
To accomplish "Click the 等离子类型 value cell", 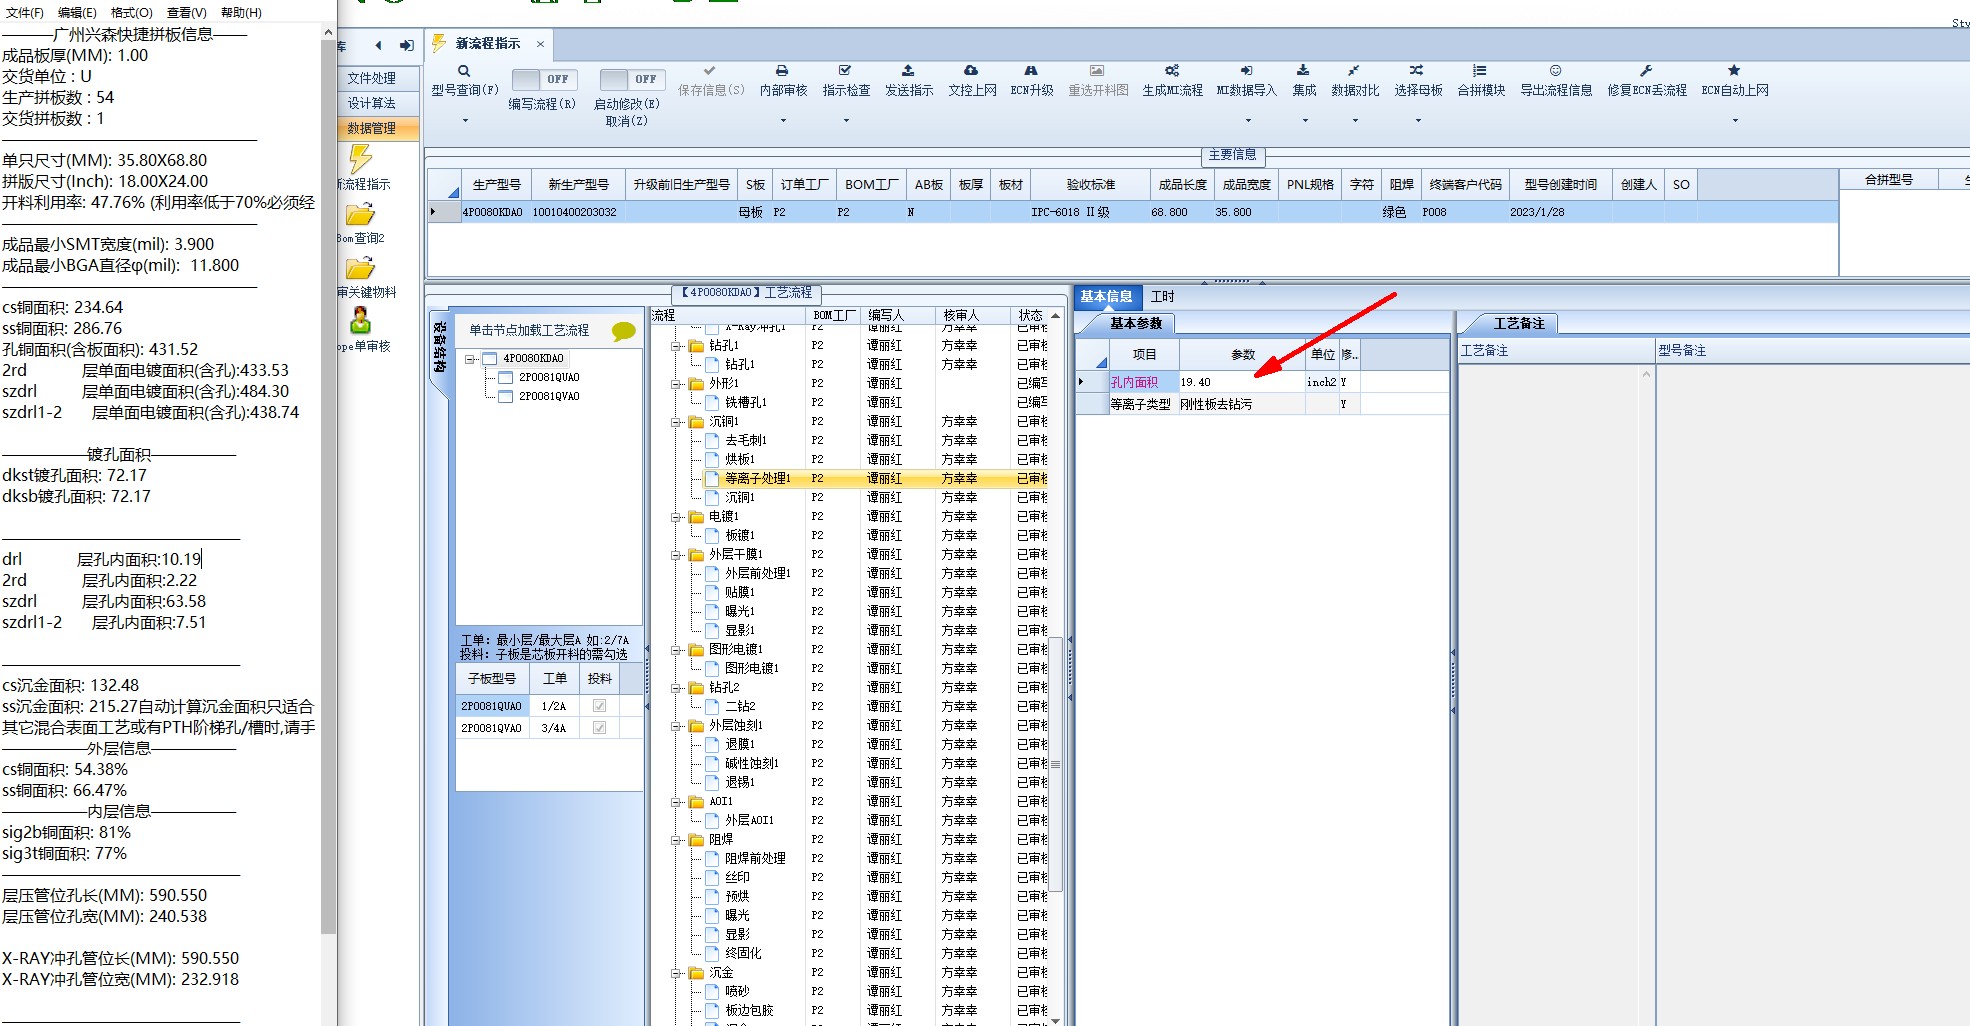I will pos(1242,404).
